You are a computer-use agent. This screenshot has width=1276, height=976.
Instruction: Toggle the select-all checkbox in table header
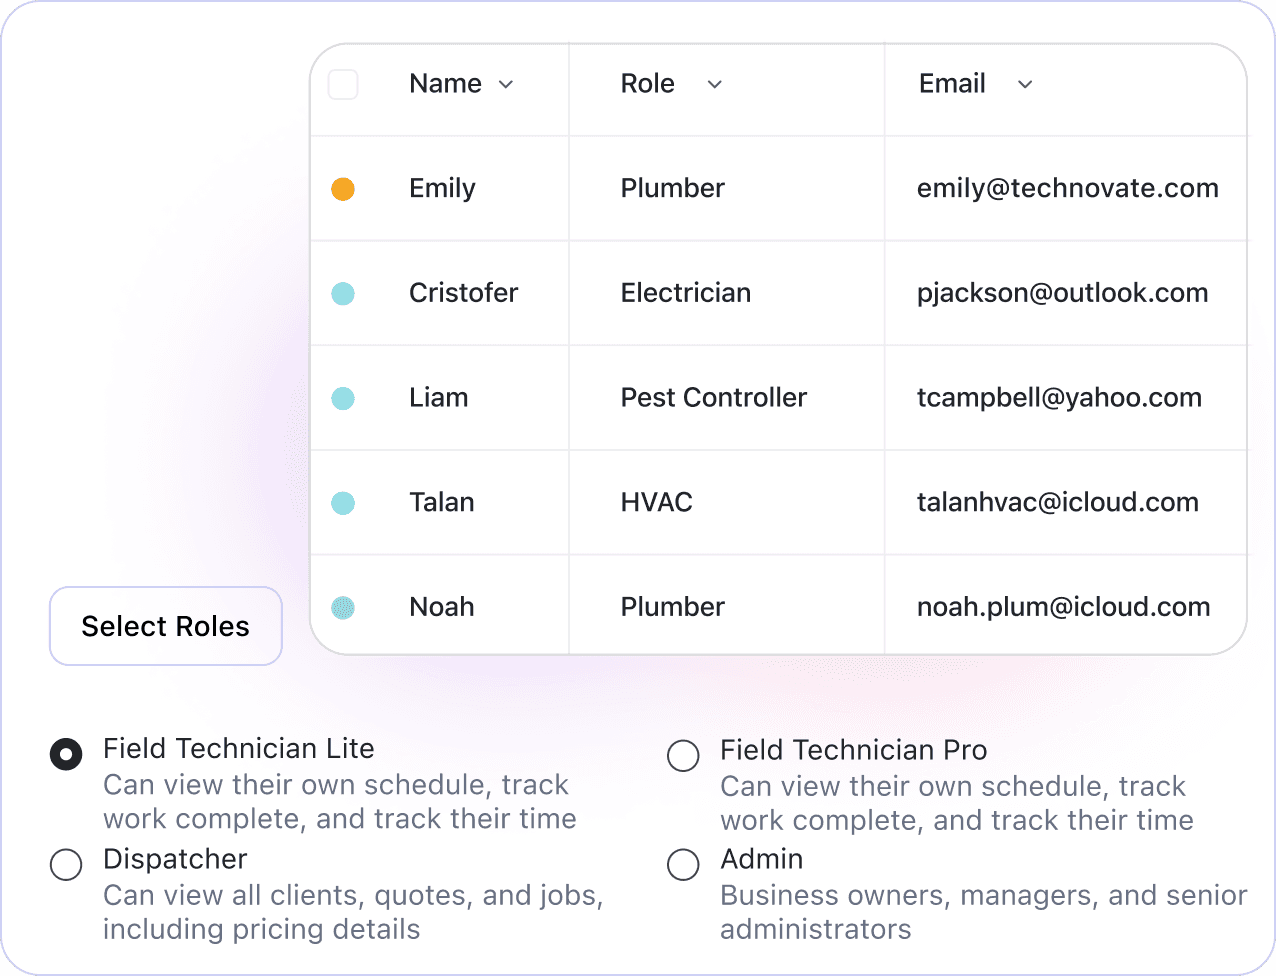(x=343, y=84)
